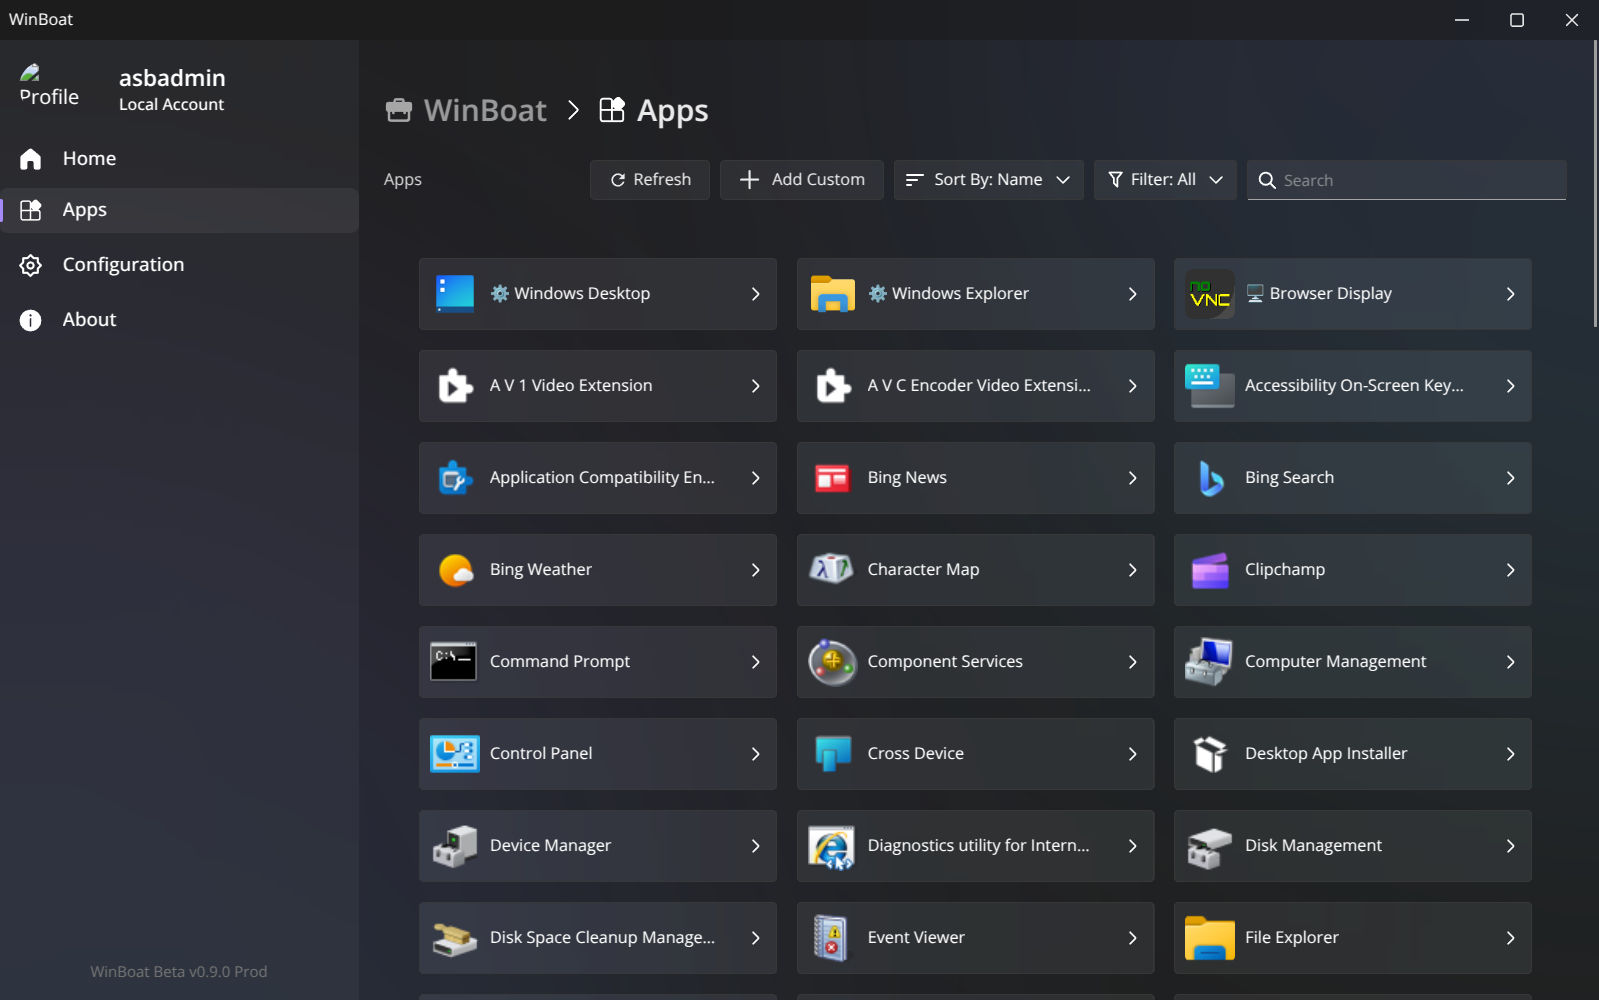The width and height of the screenshot is (1599, 1000).
Task: Refresh the apps list
Action: pyautogui.click(x=650, y=180)
